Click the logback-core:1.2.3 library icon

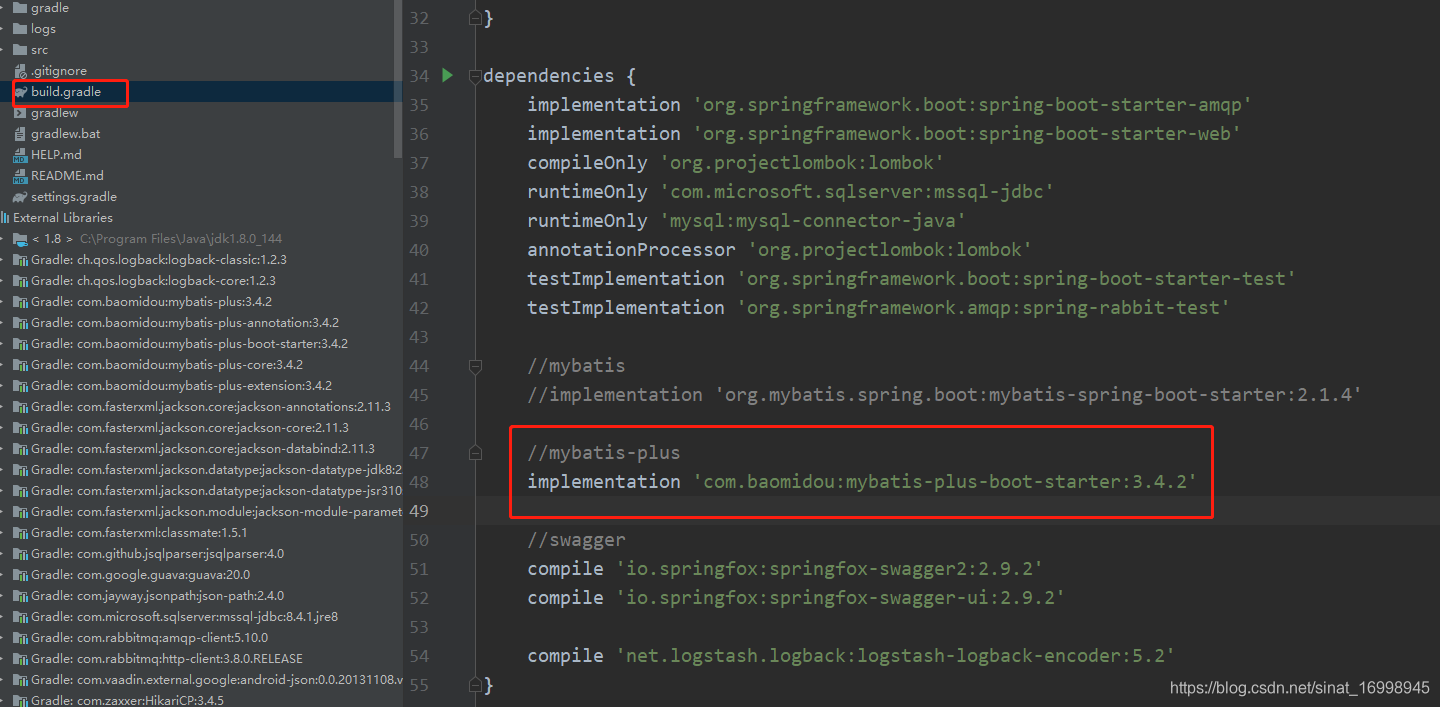coord(21,281)
